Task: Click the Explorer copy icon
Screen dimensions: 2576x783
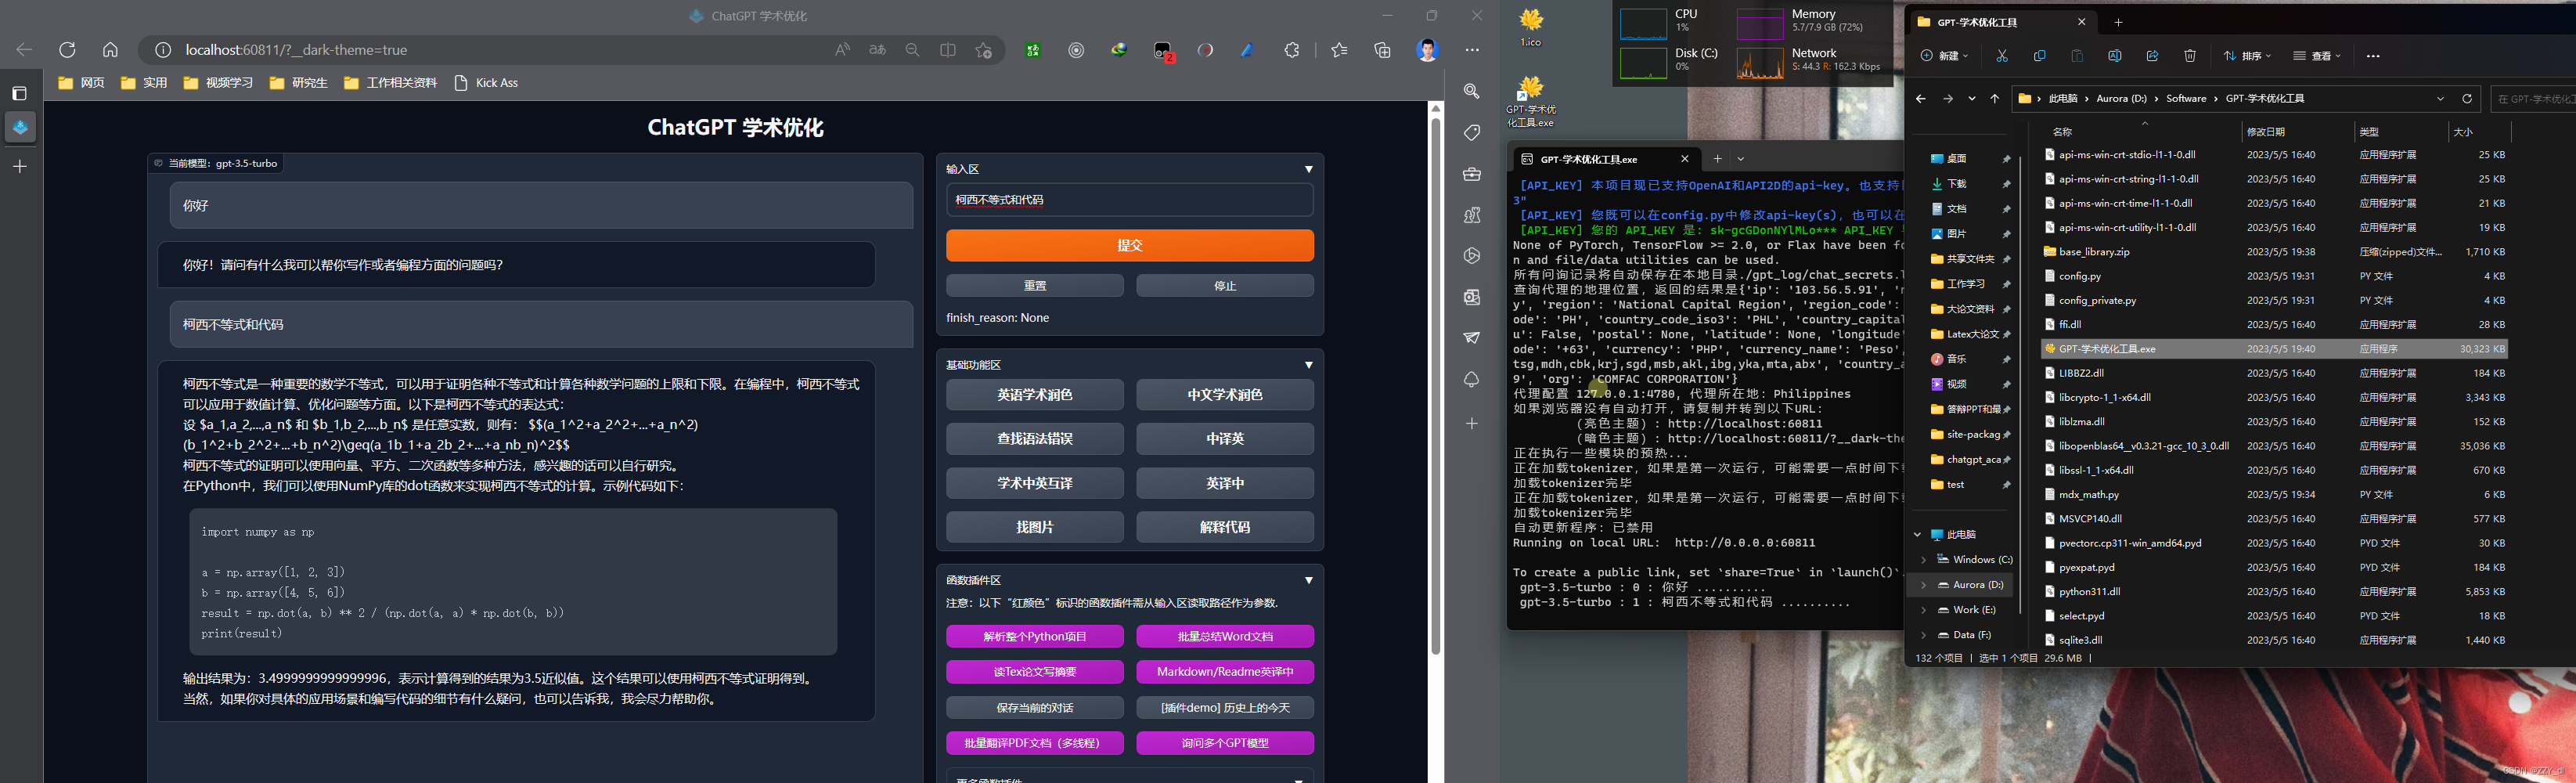Action: (x=2039, y=56)
